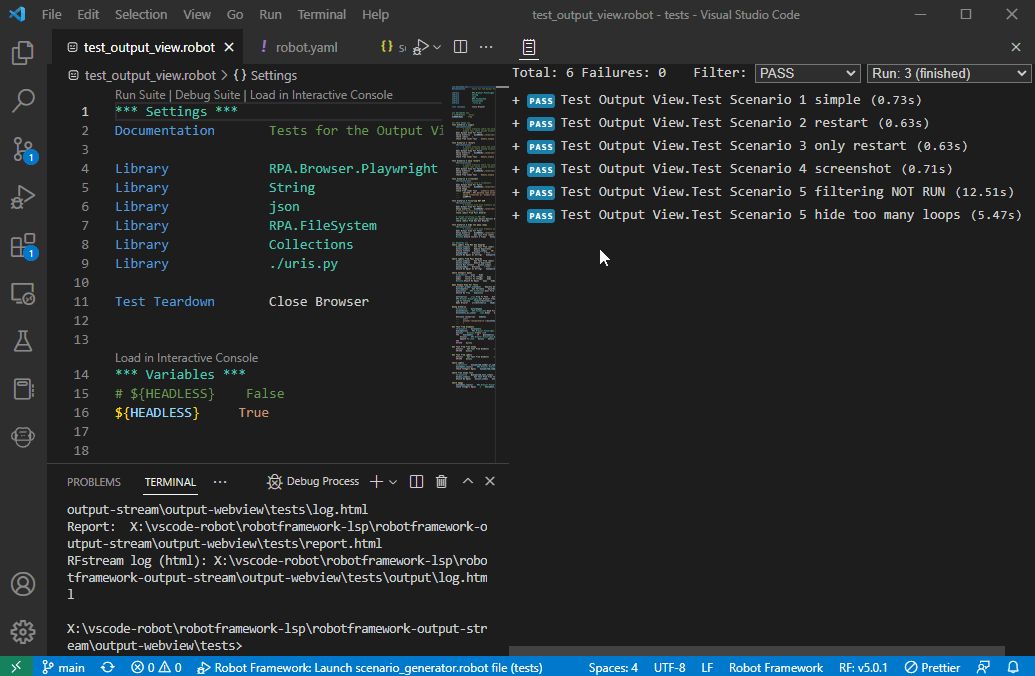Open the run options dropdown arrow in editor toolbar
Image resolution: width=1035 pixels, height=676 pixels.
(437, 47)
